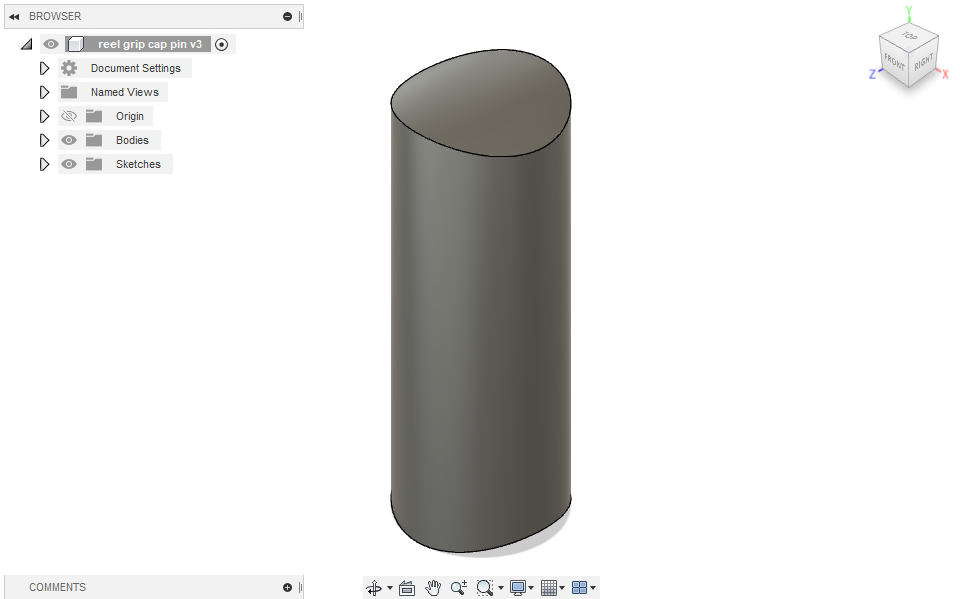
Task: Show the Origin folder
Action: [x=68, y=116]
